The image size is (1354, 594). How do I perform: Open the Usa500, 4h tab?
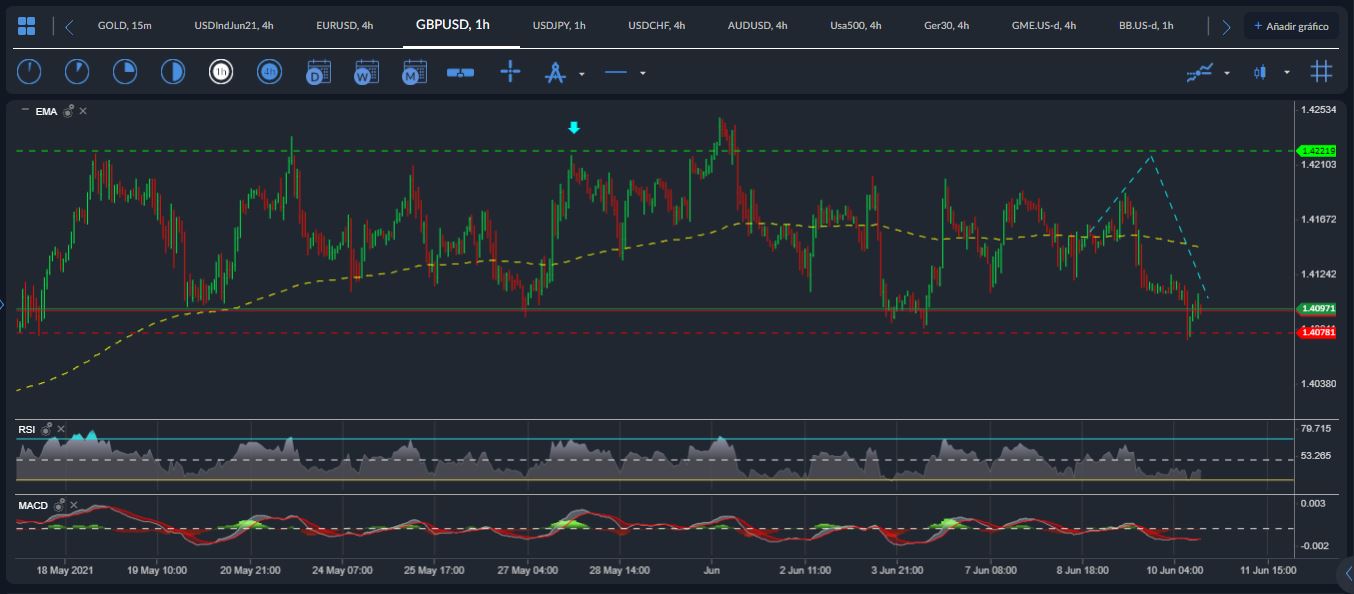[x=856, y=25]
